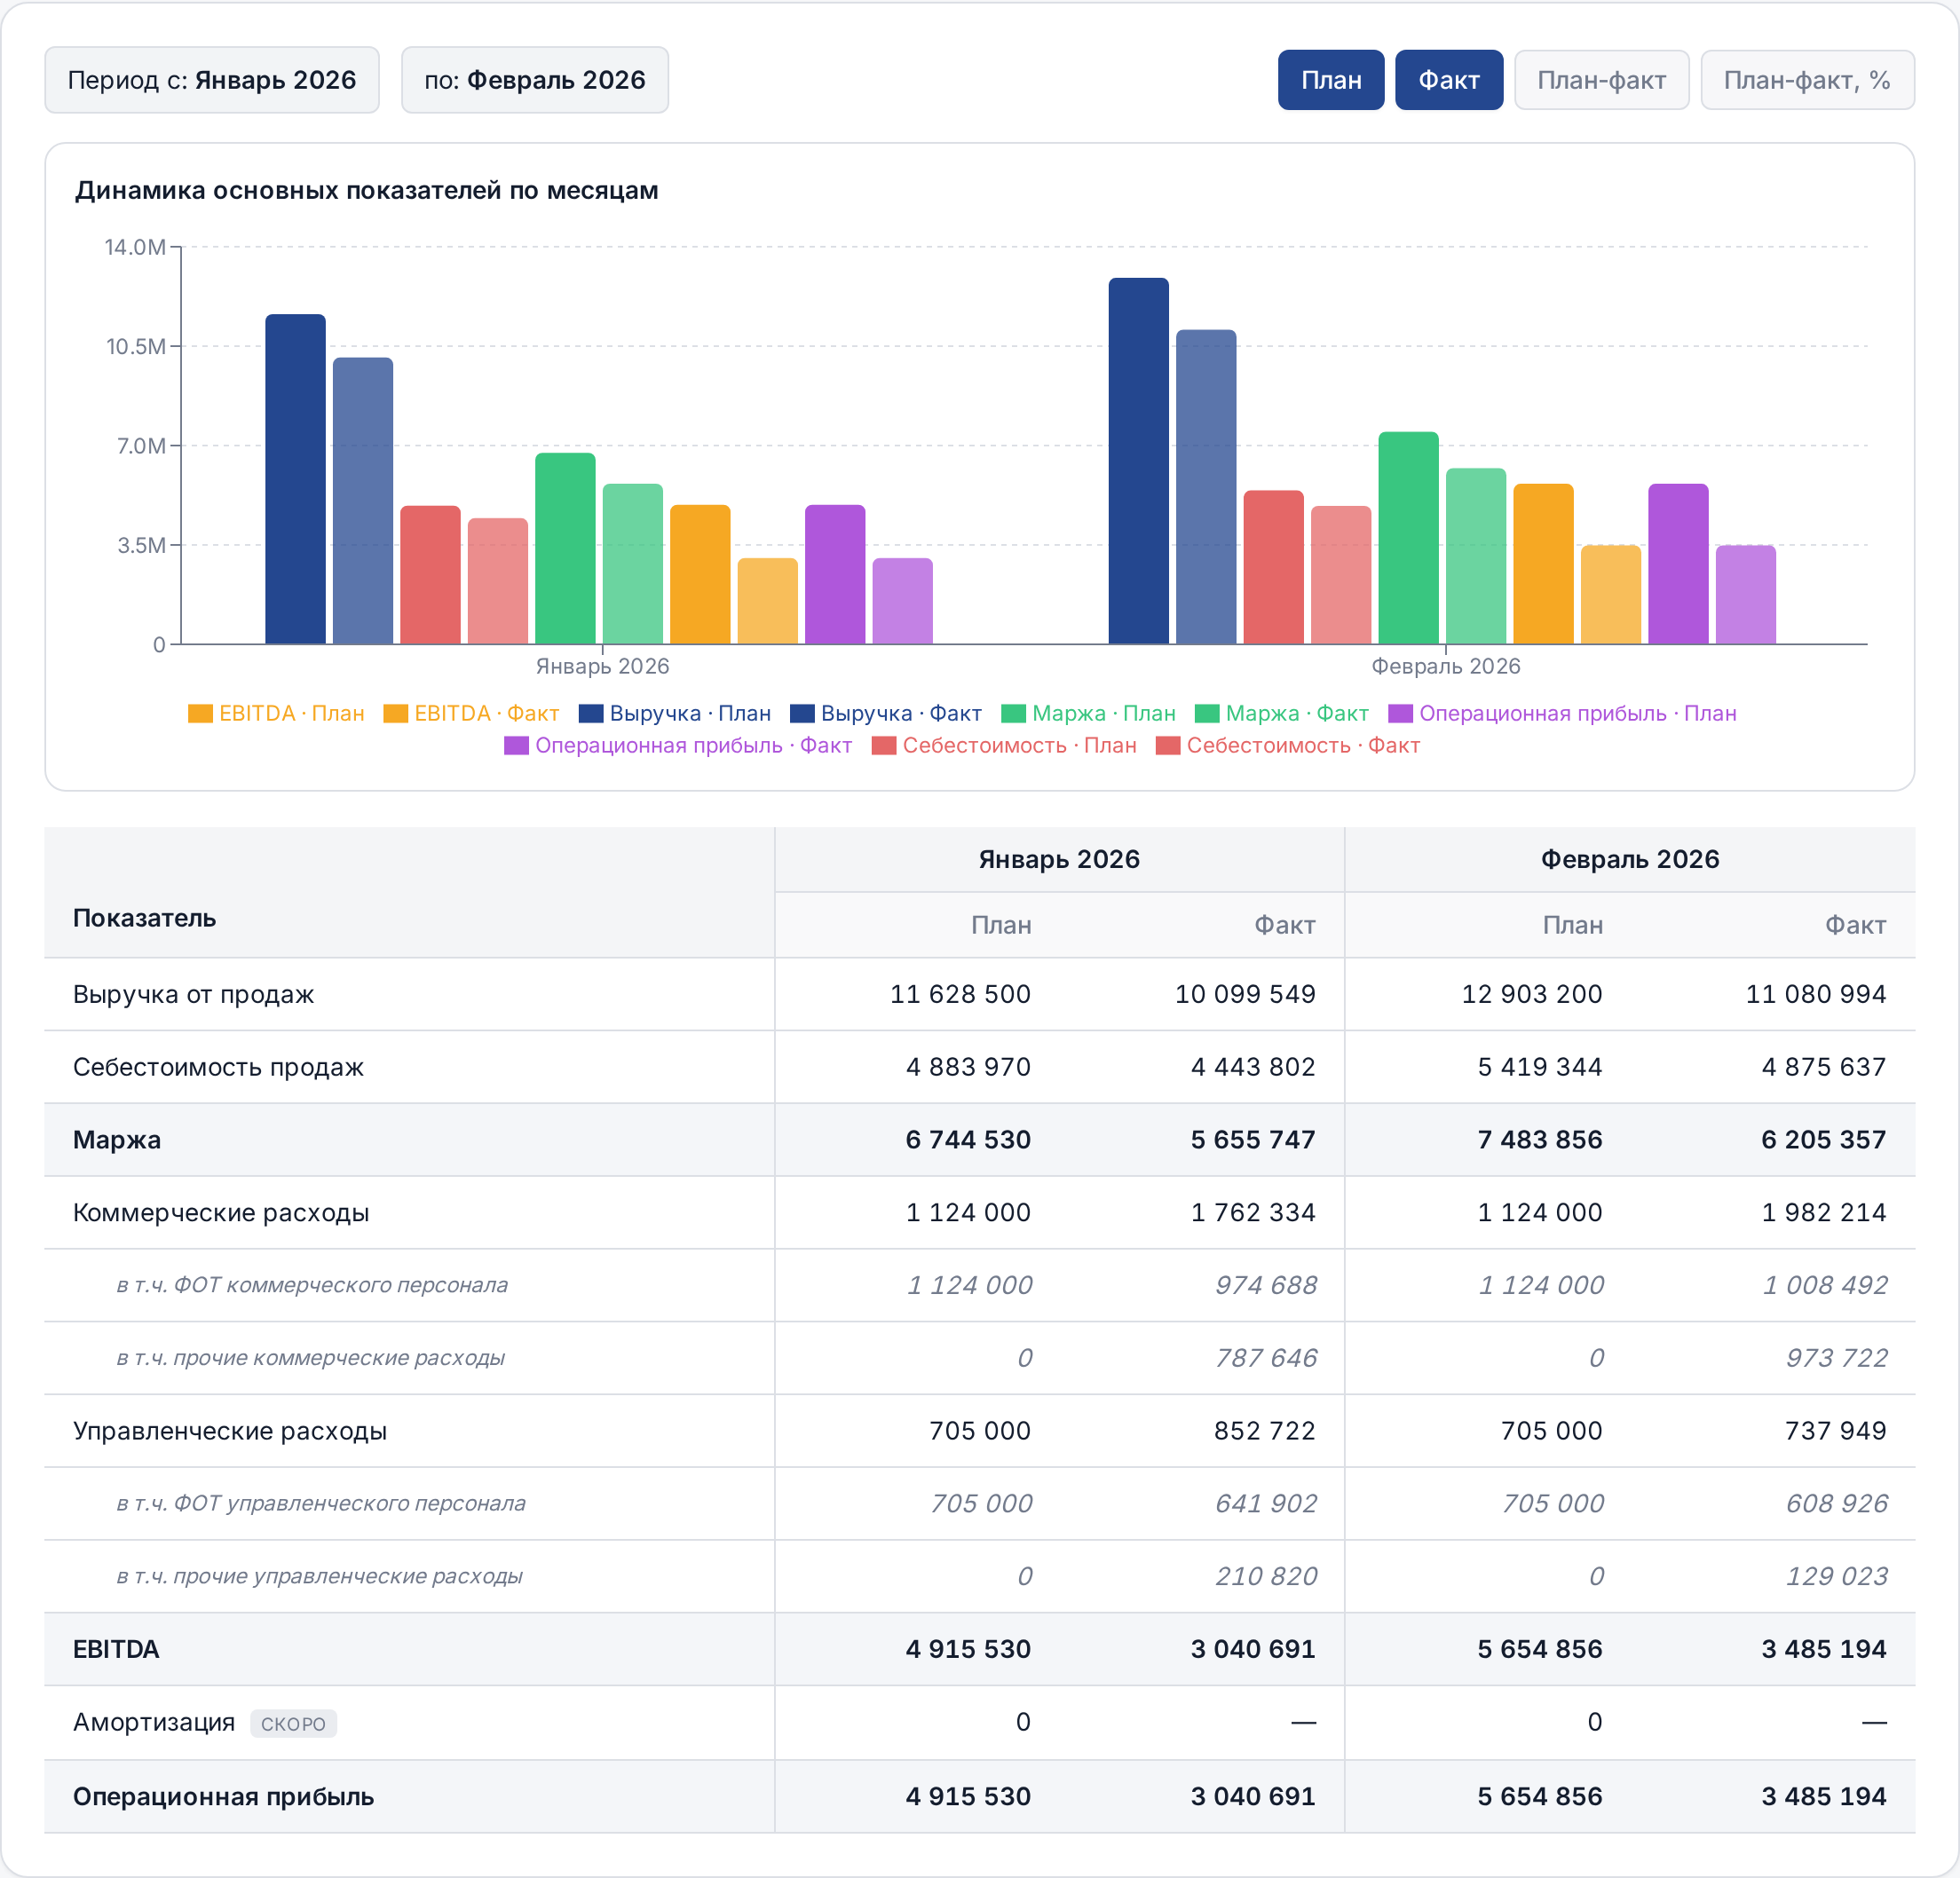
Task: Click the value 787 646
Action: coord(1266,1358)
